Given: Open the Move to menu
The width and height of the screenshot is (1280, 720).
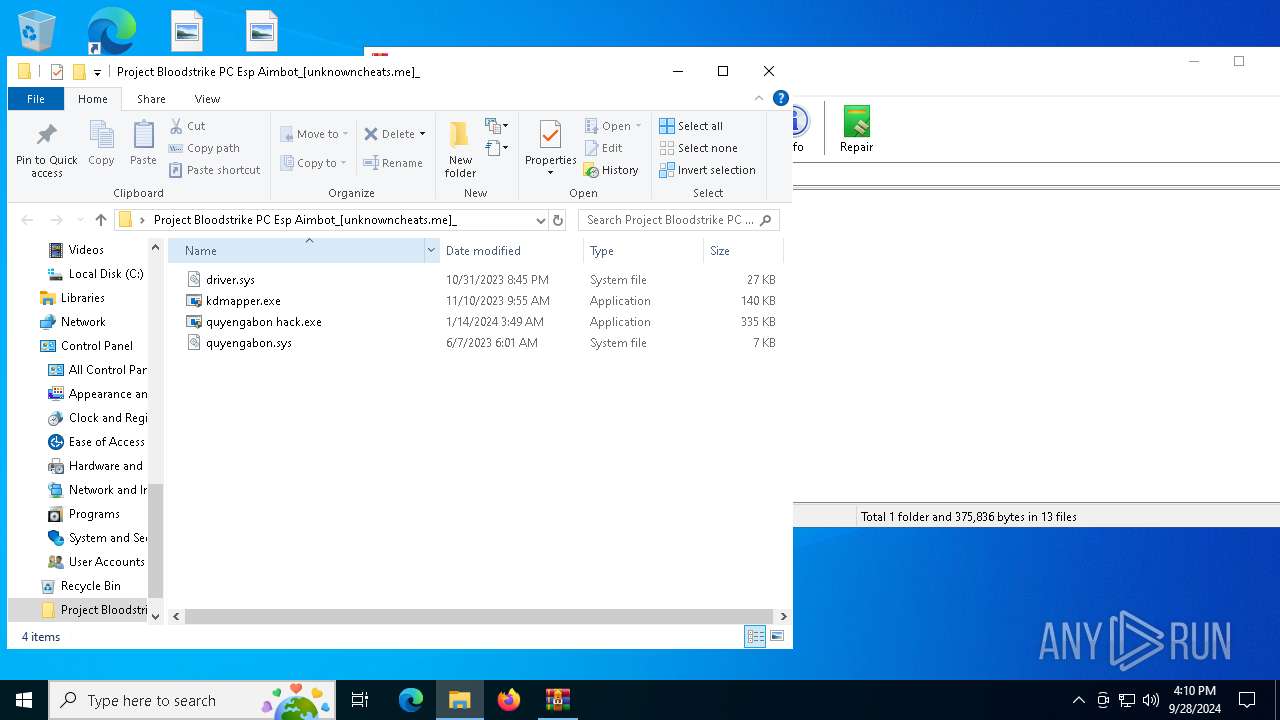Looking at the screenshot, I should 314,134.
